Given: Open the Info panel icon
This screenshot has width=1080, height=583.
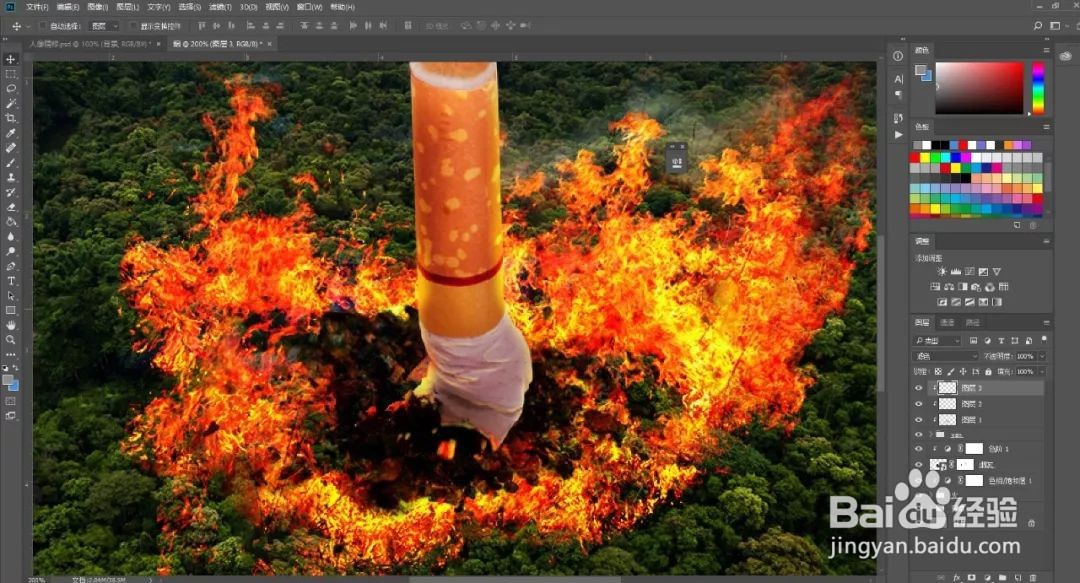Looking at the screenshot, I should (x=897, y=57).
